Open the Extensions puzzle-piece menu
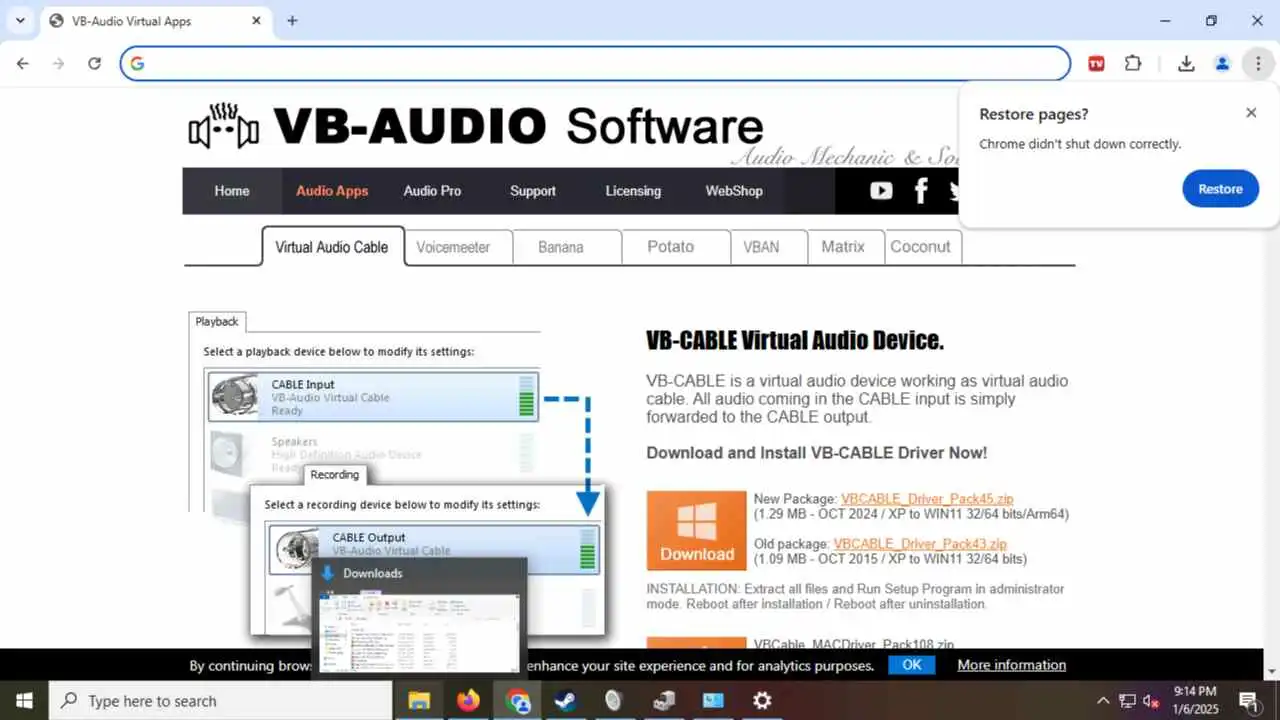This screenshot has height=720, width=1280. point(1133,63)
